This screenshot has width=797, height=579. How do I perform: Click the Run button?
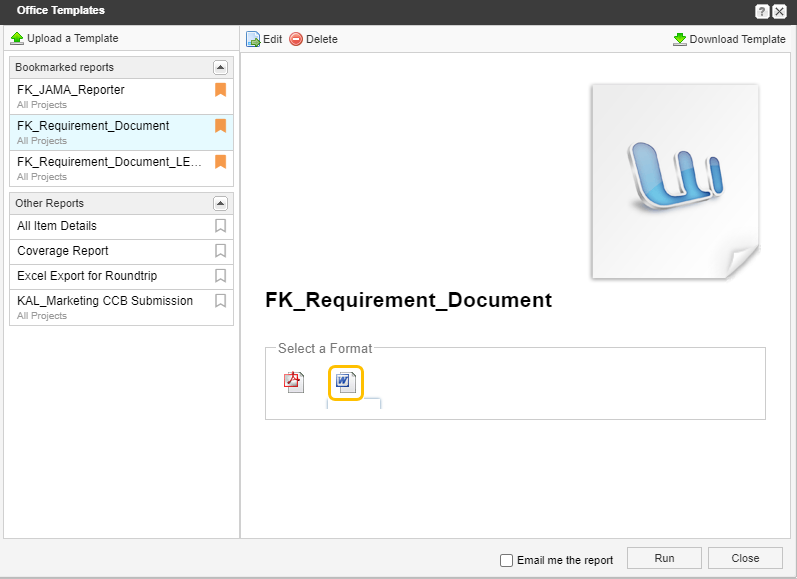tap(664, 558)
